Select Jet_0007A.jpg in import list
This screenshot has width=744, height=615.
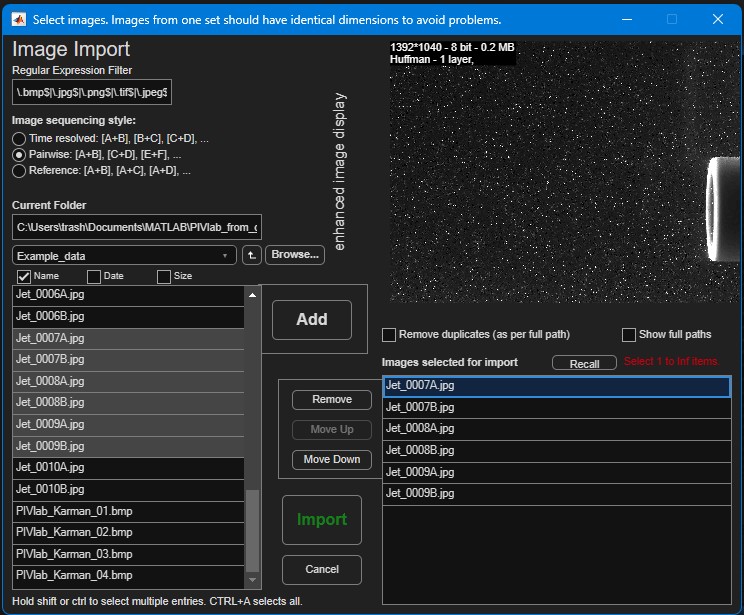pyautogui.click(x=557, y=386)
